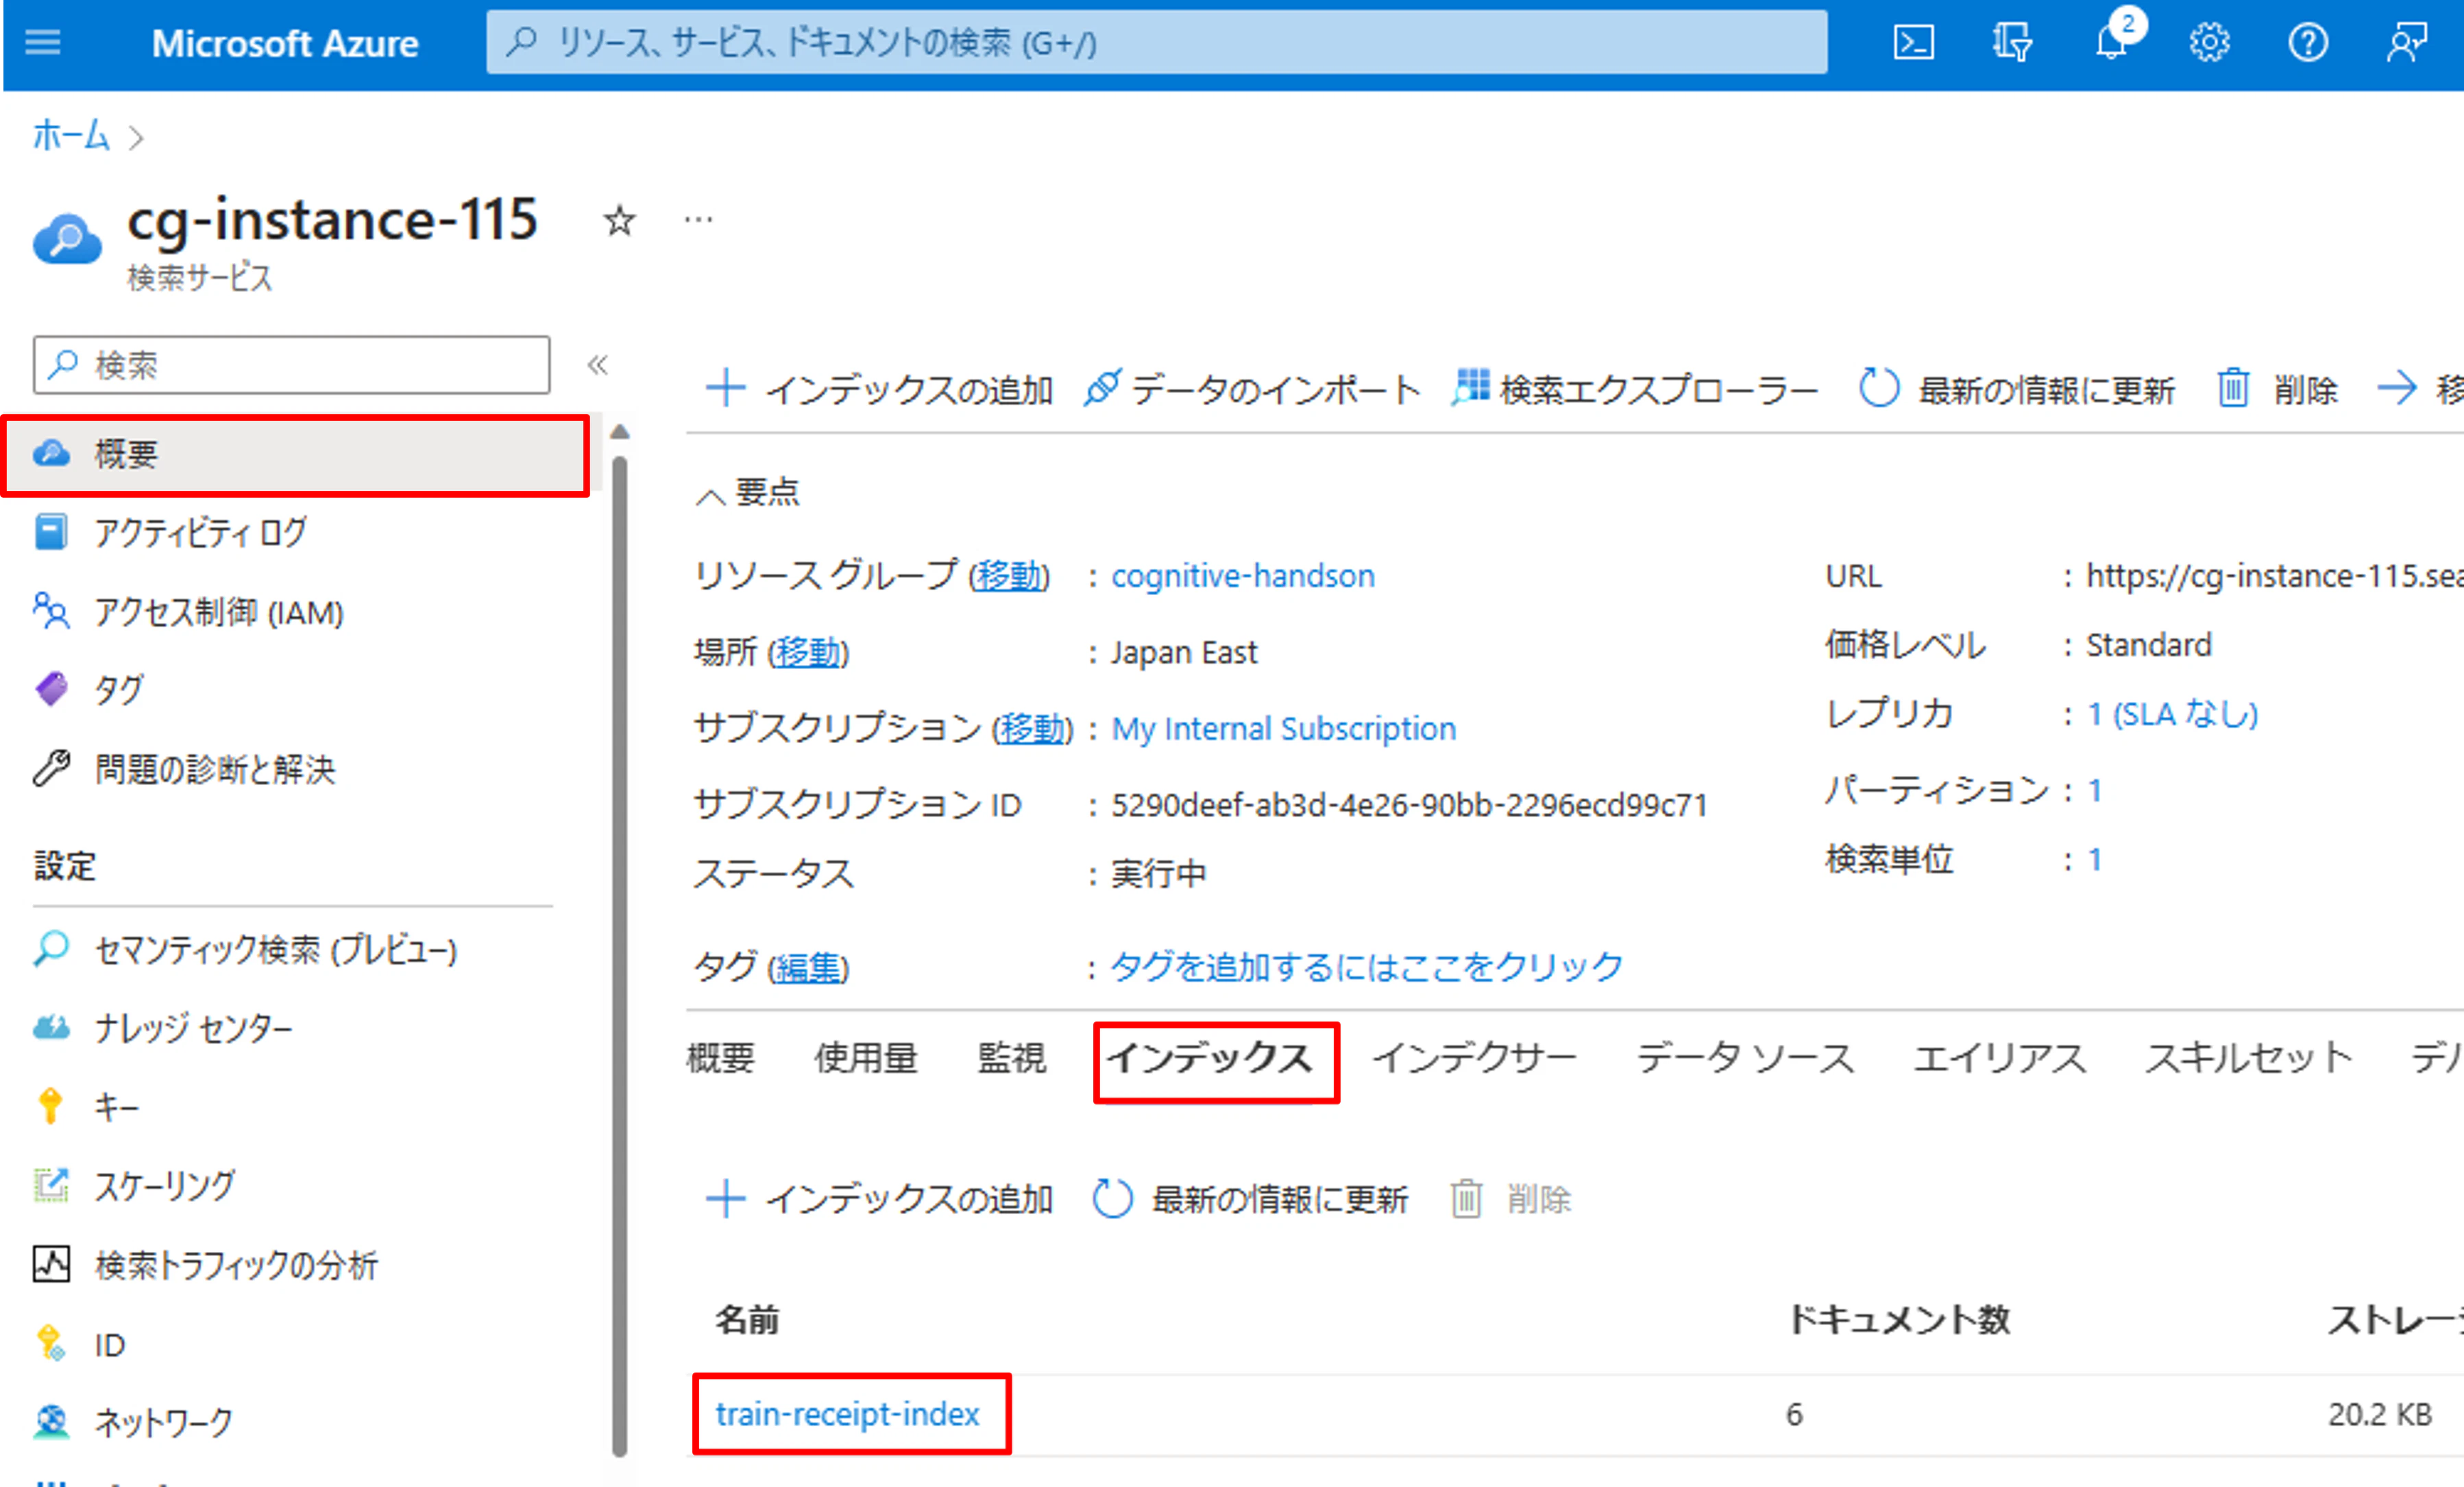Open アクセス制御 (IAM) in the sidebar
2464x1487 pixels.
(218, 612)
